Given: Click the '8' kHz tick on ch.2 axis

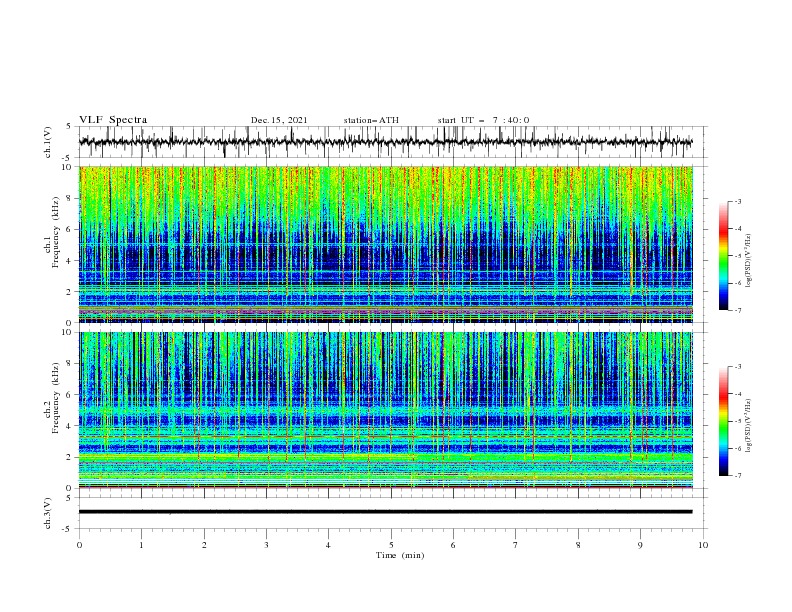Looking at the screenshot, I should click(x=71, y=364).
